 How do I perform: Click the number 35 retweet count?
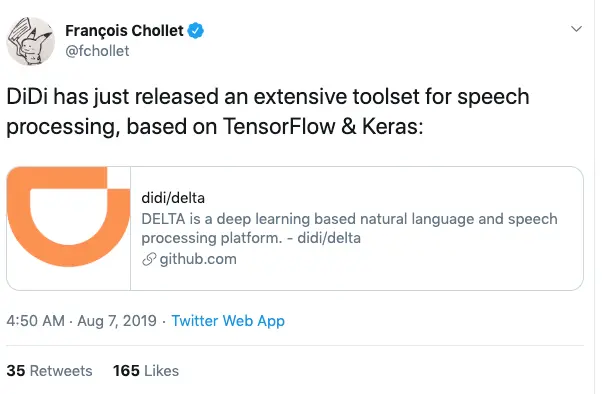pyautogui.click(x=16, y=371)
